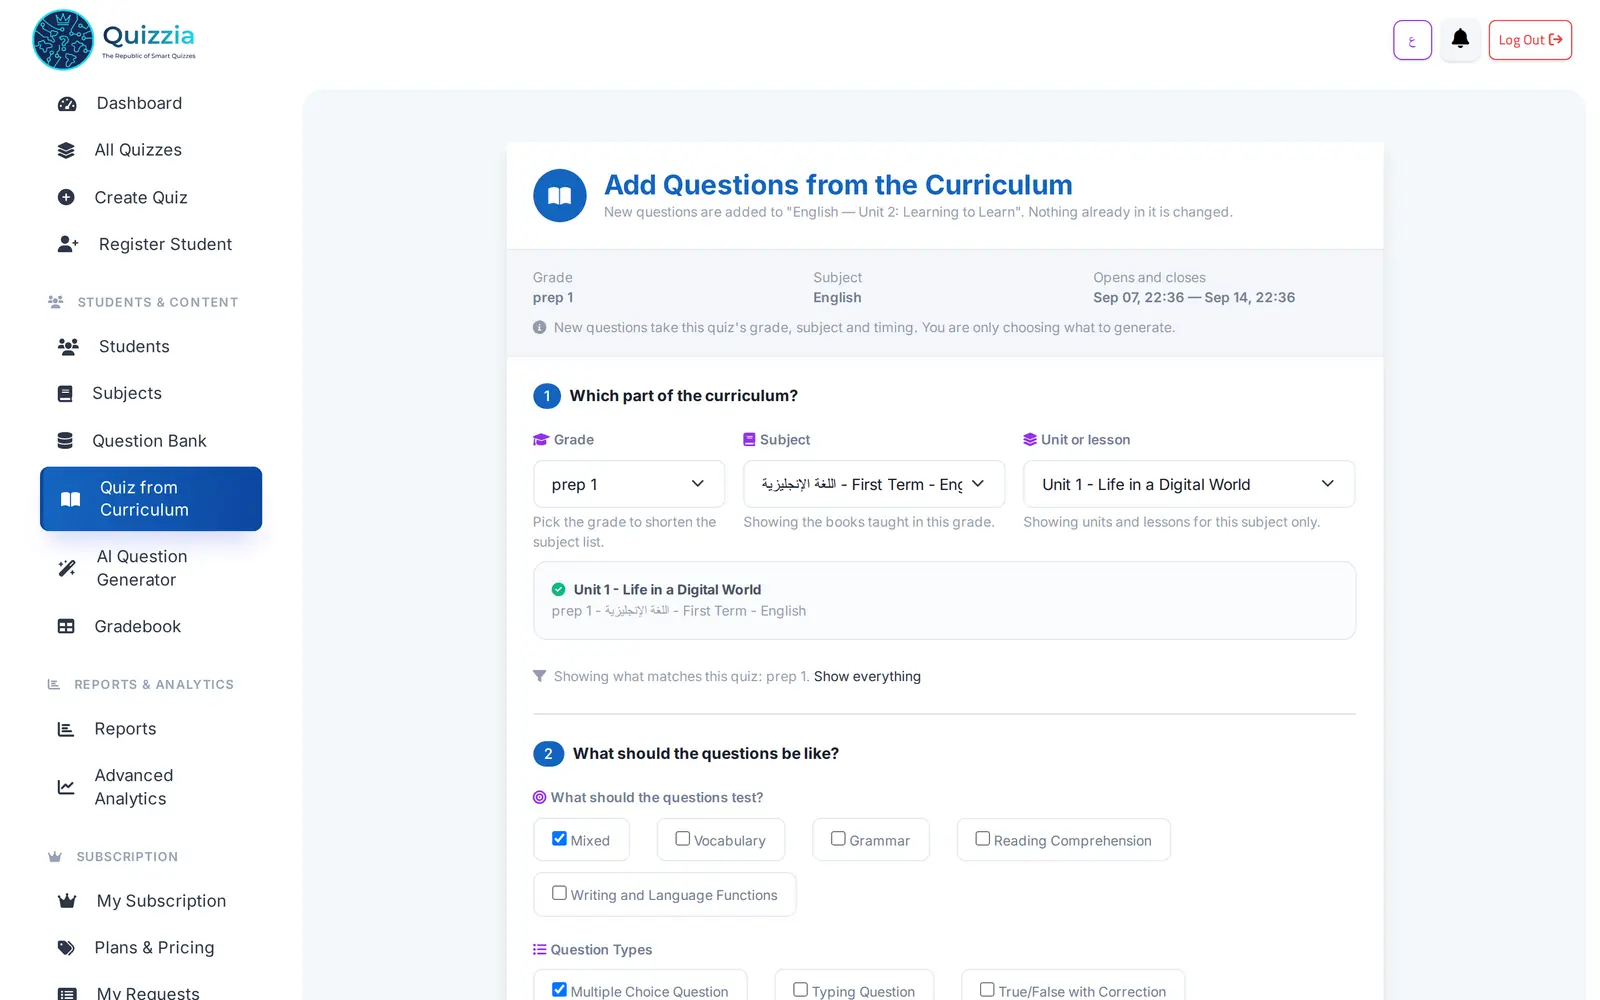Click the Gradebook table icon

point(66,627)
